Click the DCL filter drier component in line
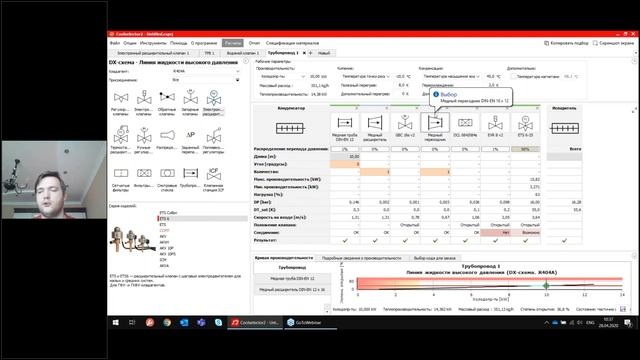This screenshot has height=360, width=640. pos(465,123)
